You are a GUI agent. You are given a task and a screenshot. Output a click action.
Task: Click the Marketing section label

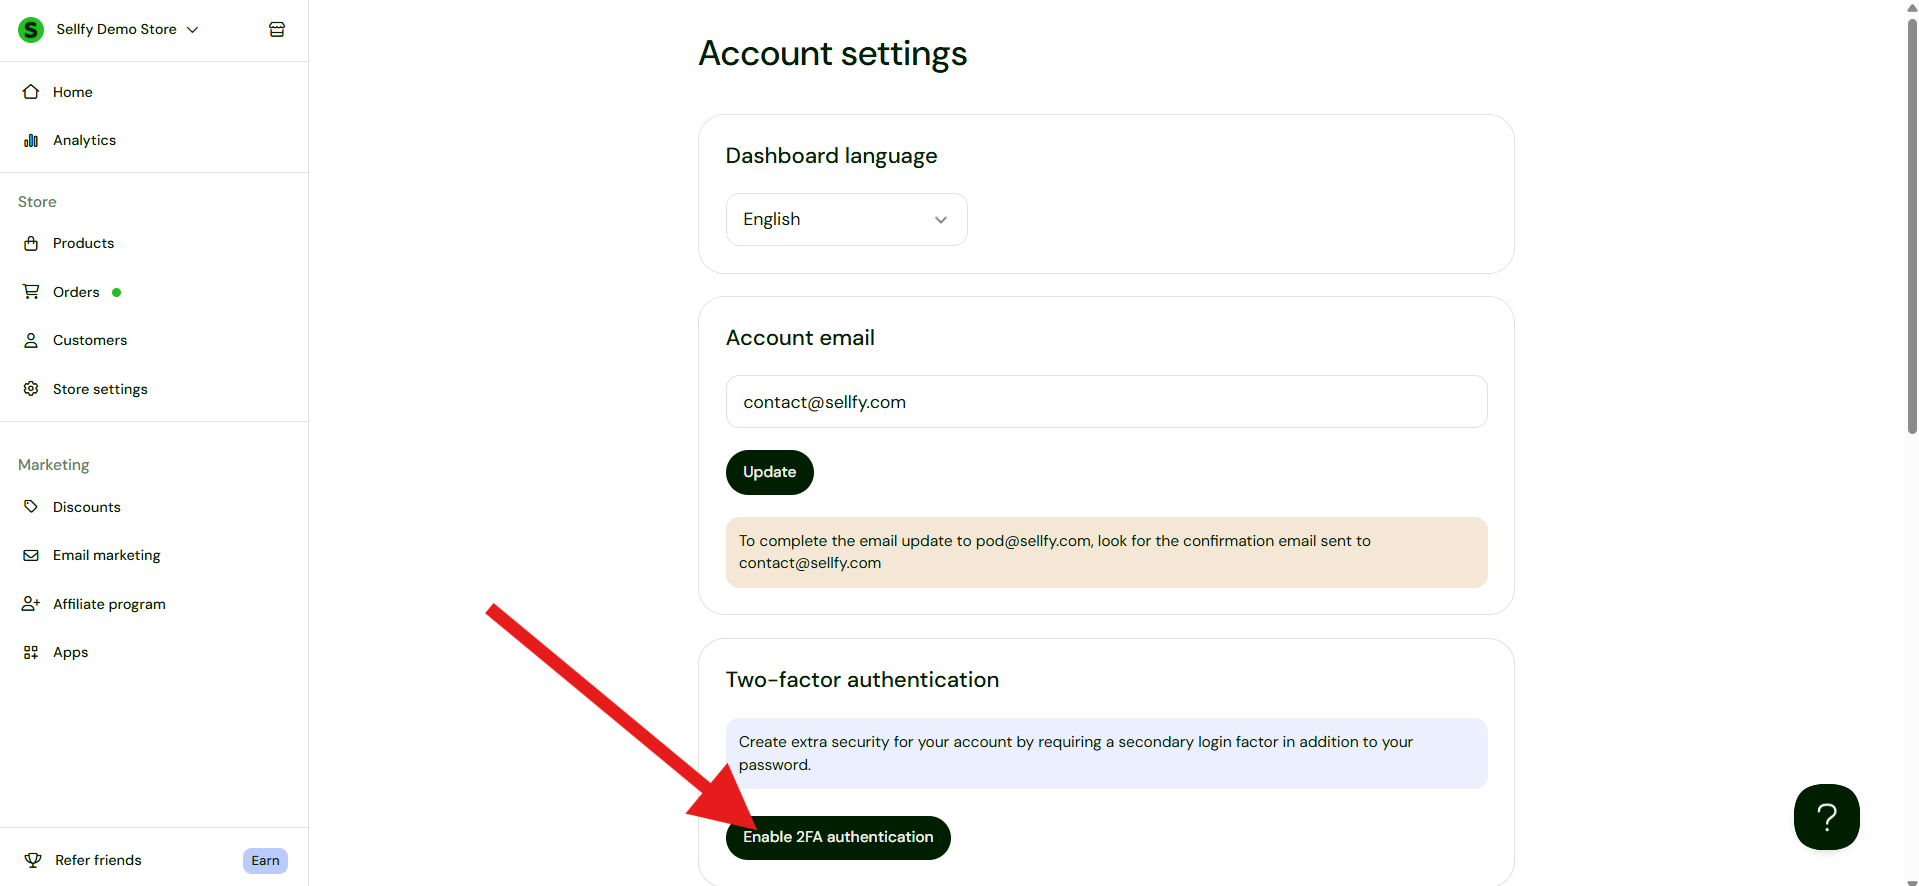coord(54,465)
